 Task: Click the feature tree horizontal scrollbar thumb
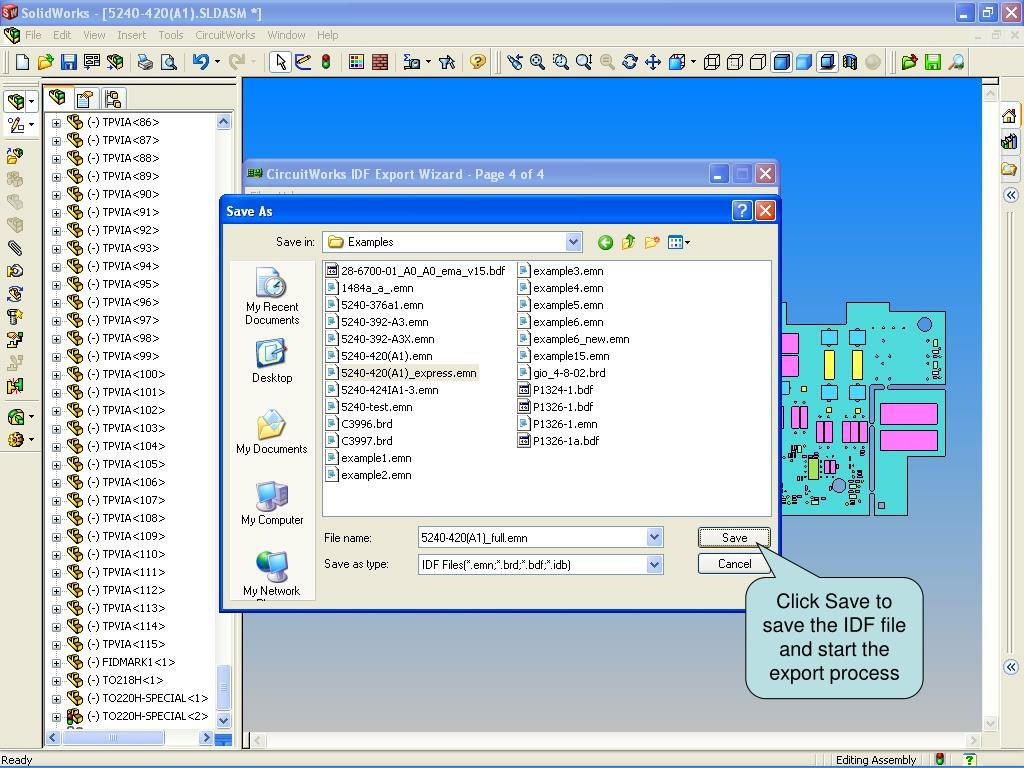[112, 737]
